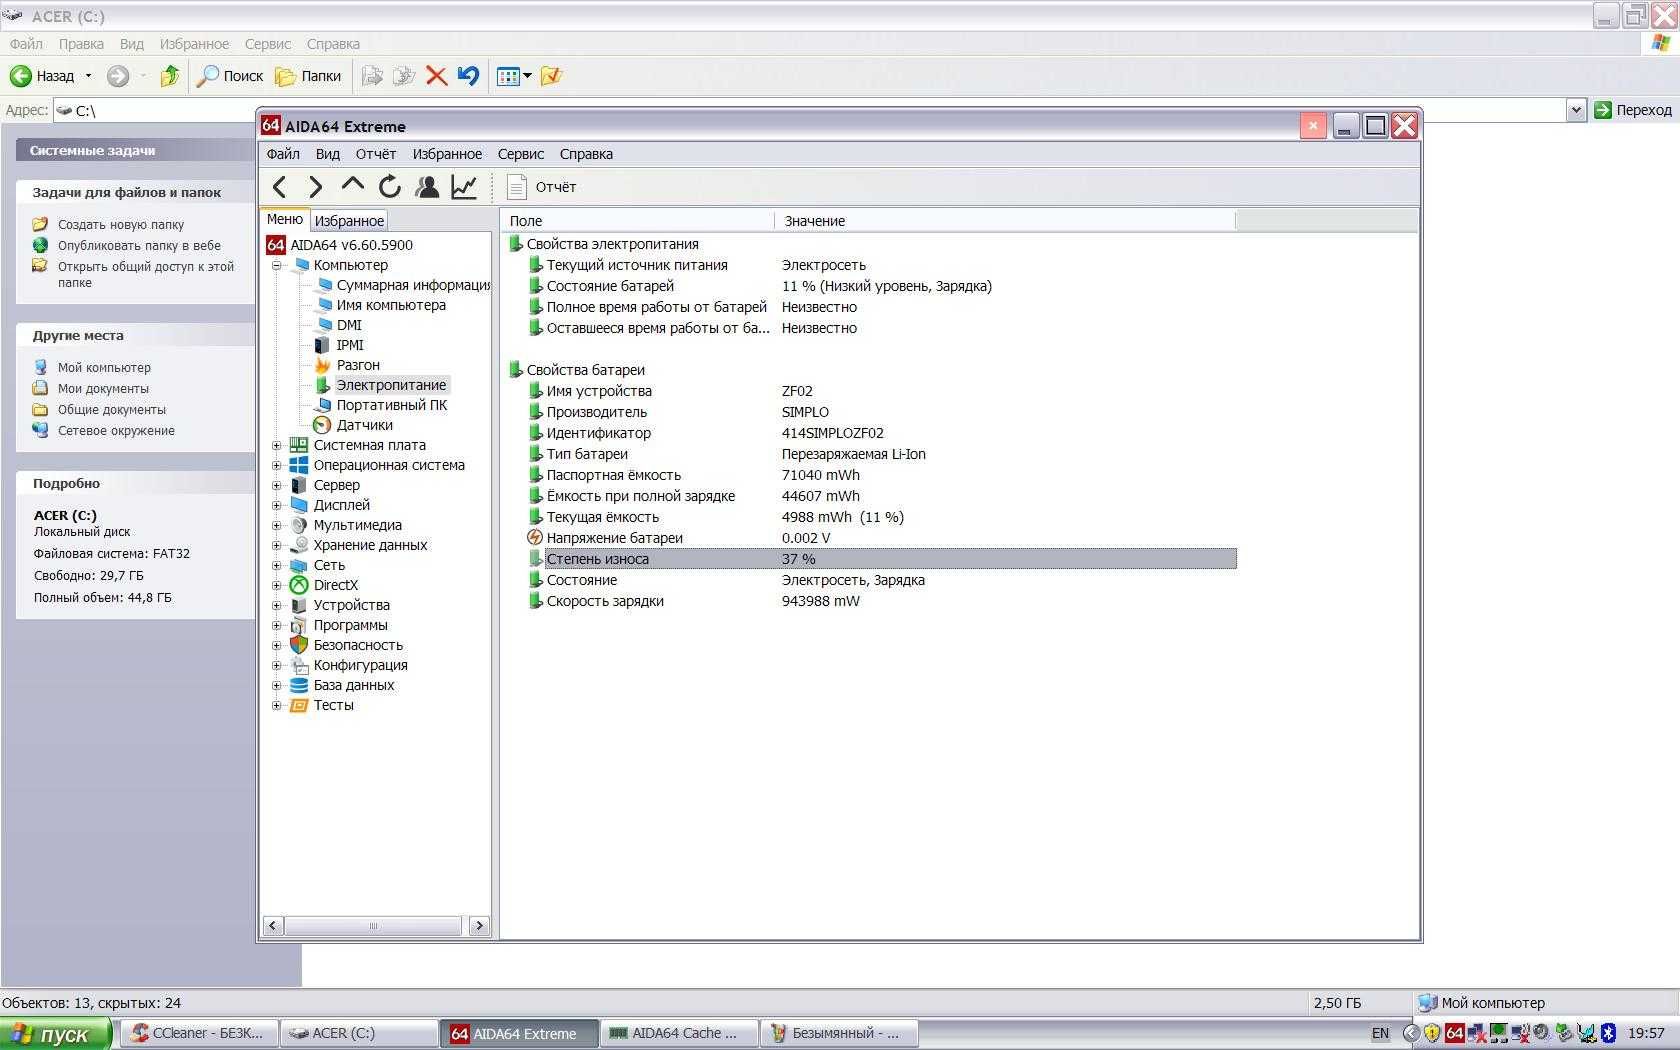Click the Устройства tree icon

click(x=299, y=605)
